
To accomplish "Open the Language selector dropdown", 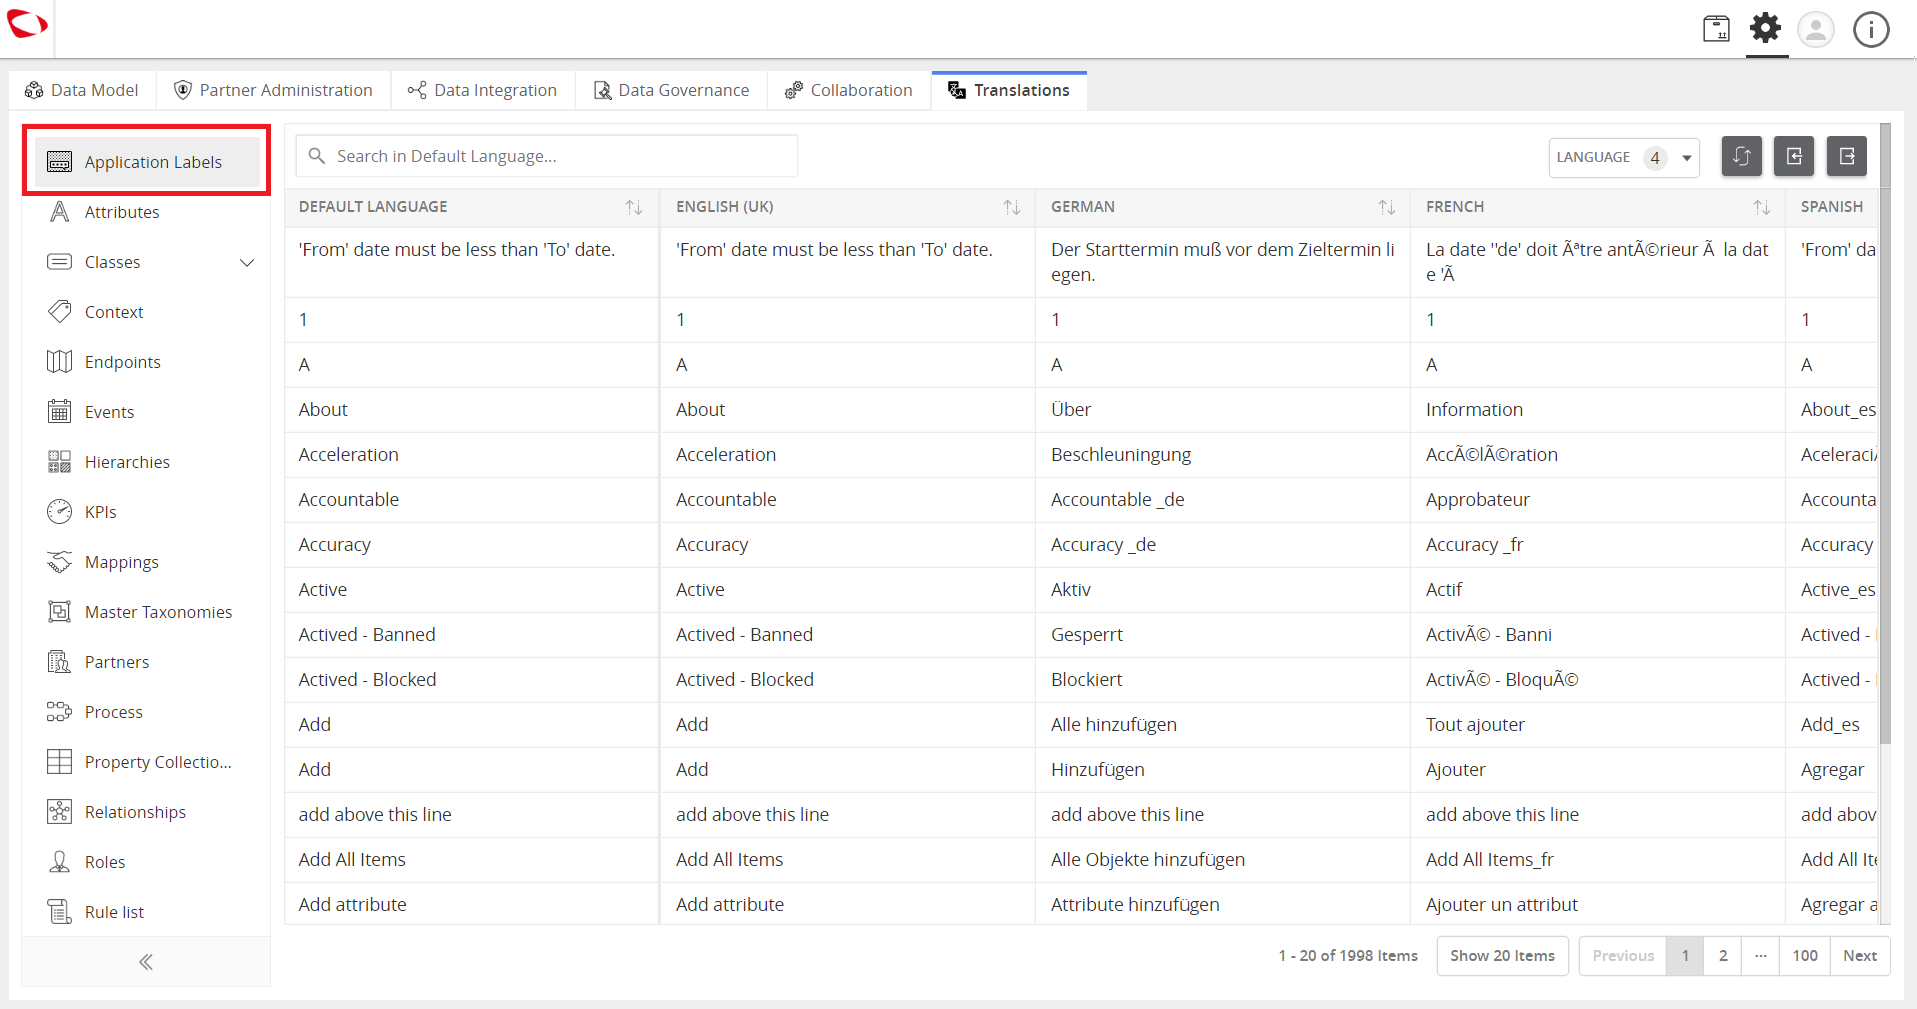I will pos(1624,158).
